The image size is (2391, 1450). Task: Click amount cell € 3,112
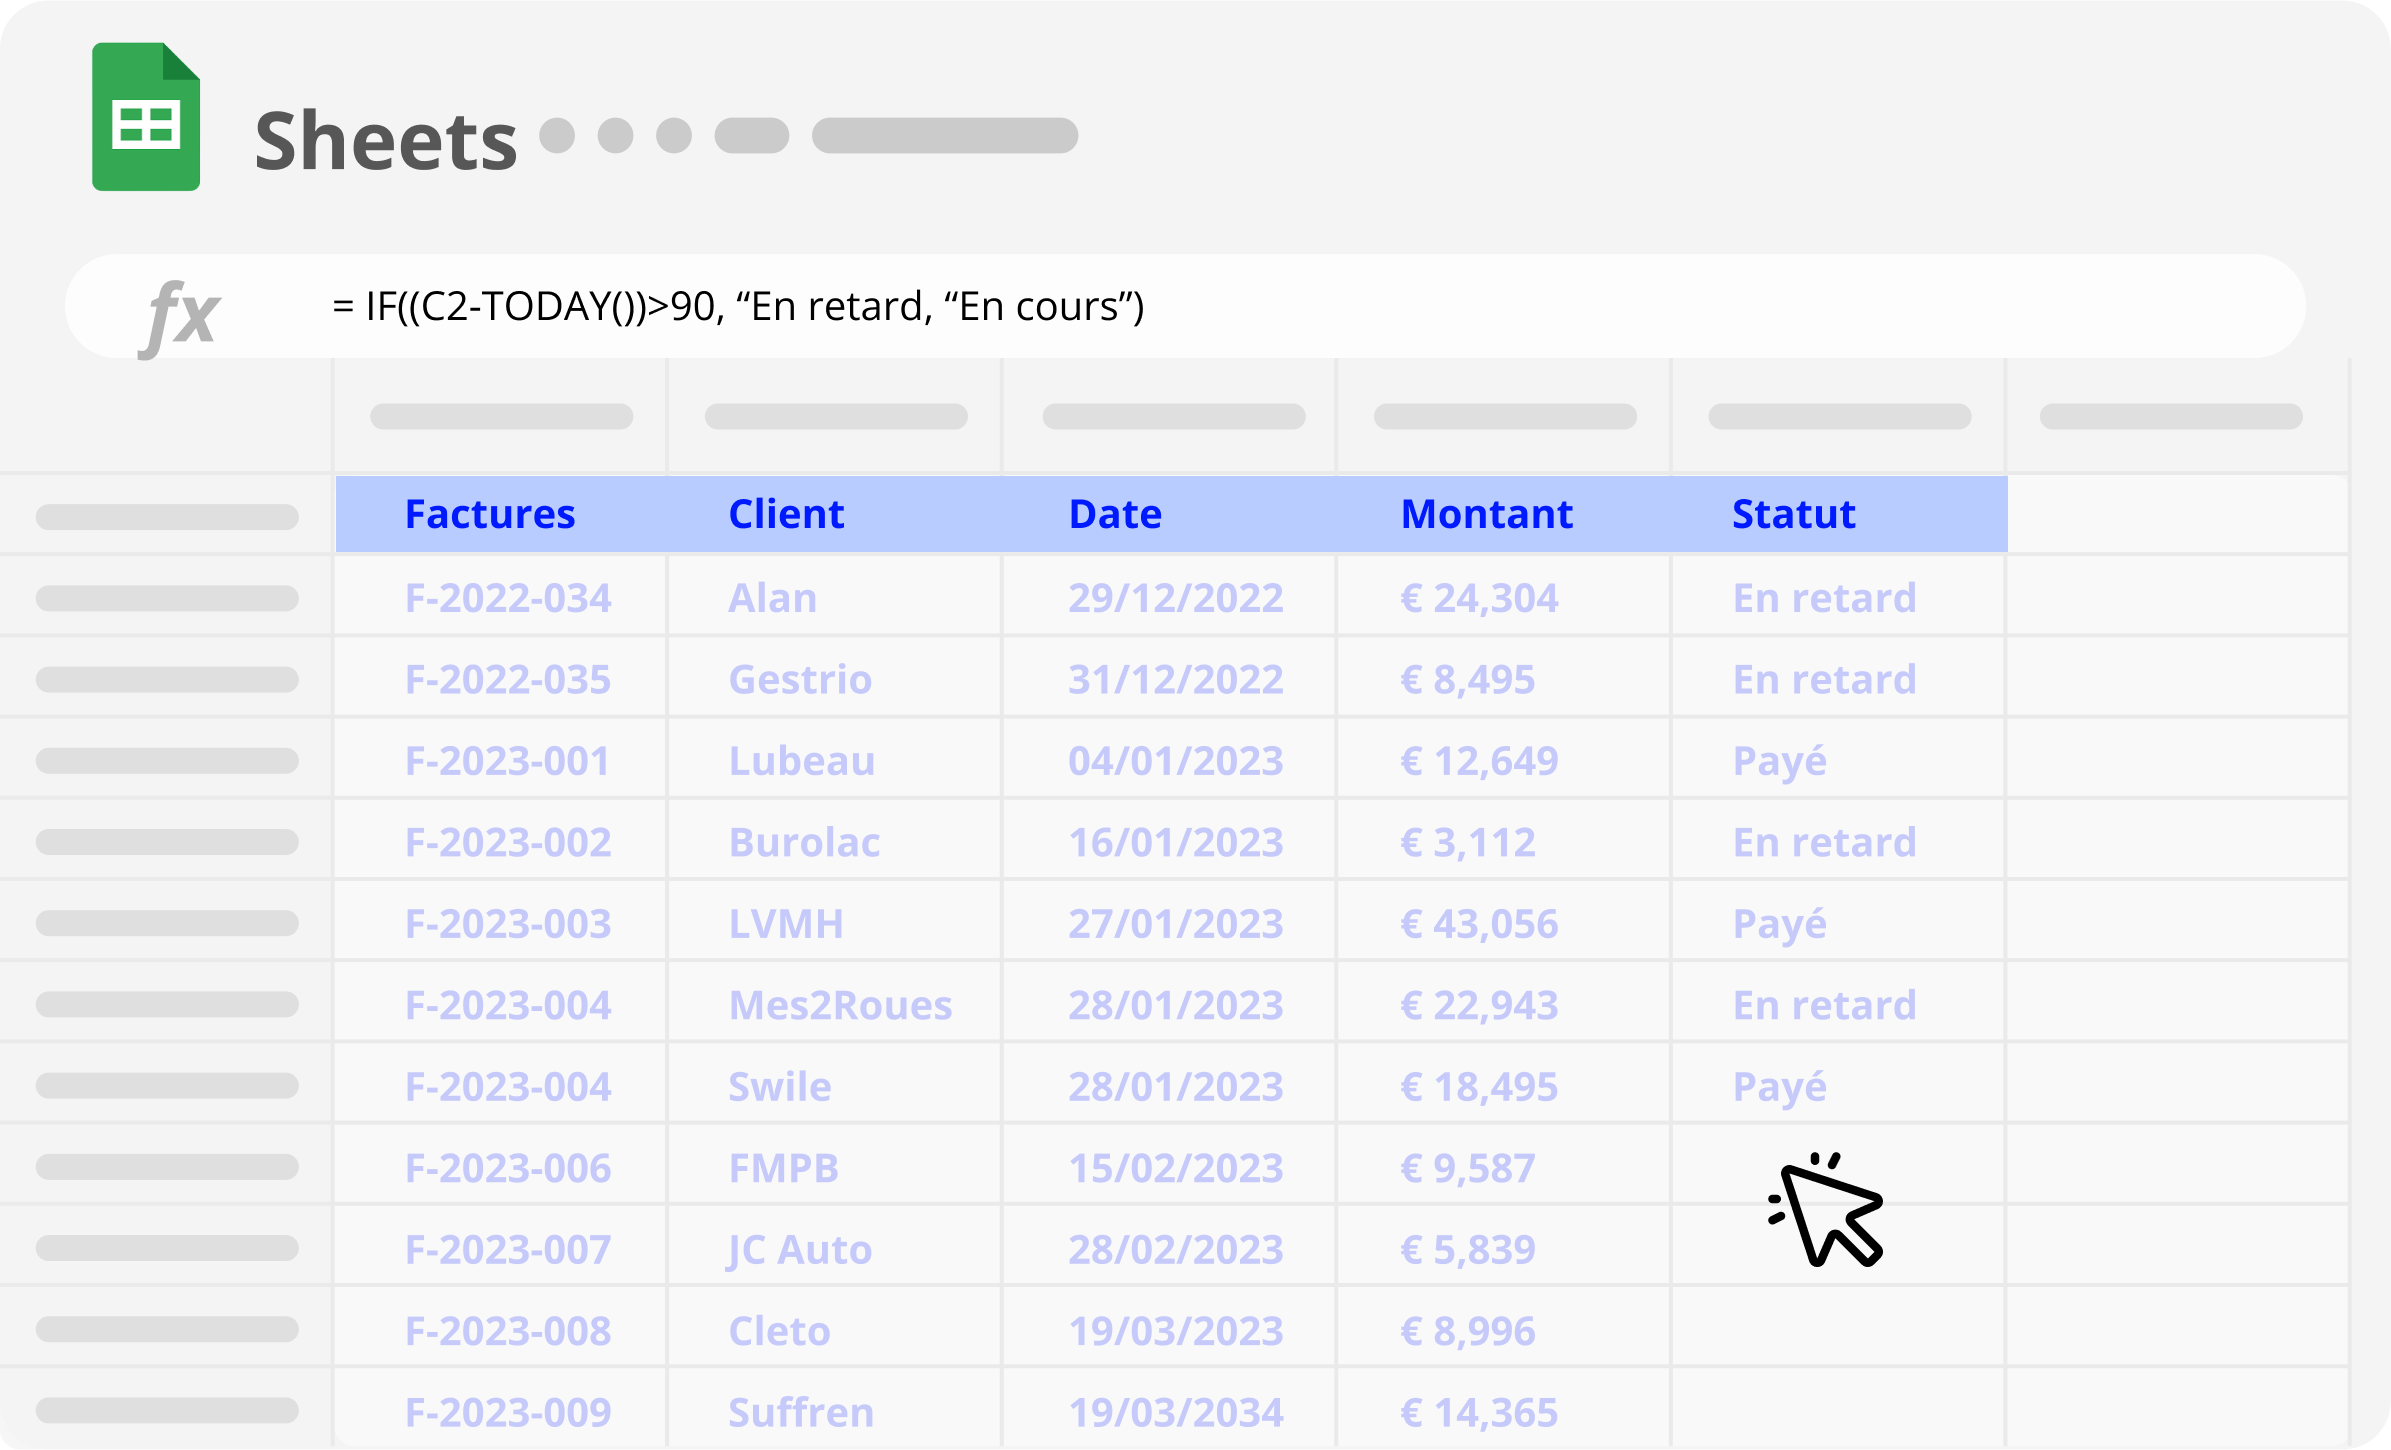(1467, 843)
